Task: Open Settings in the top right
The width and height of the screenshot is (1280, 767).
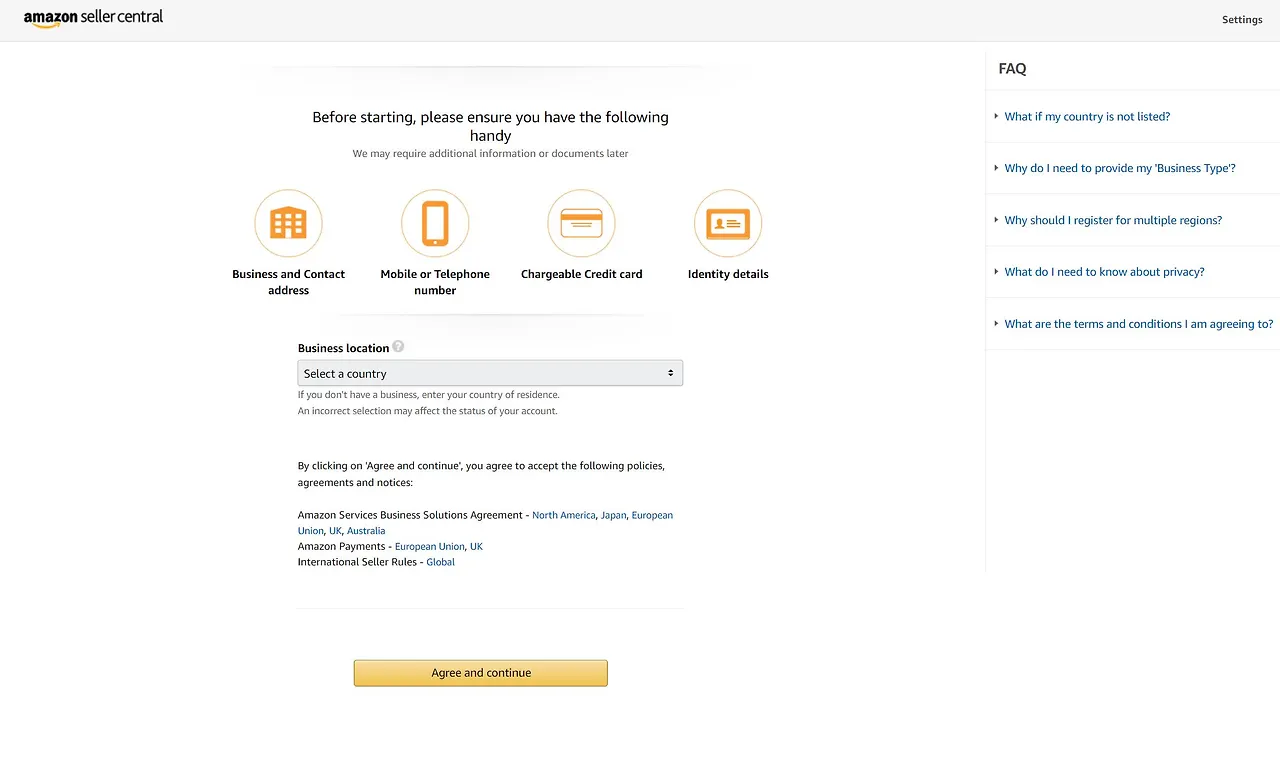Action: coord(1242,20)
